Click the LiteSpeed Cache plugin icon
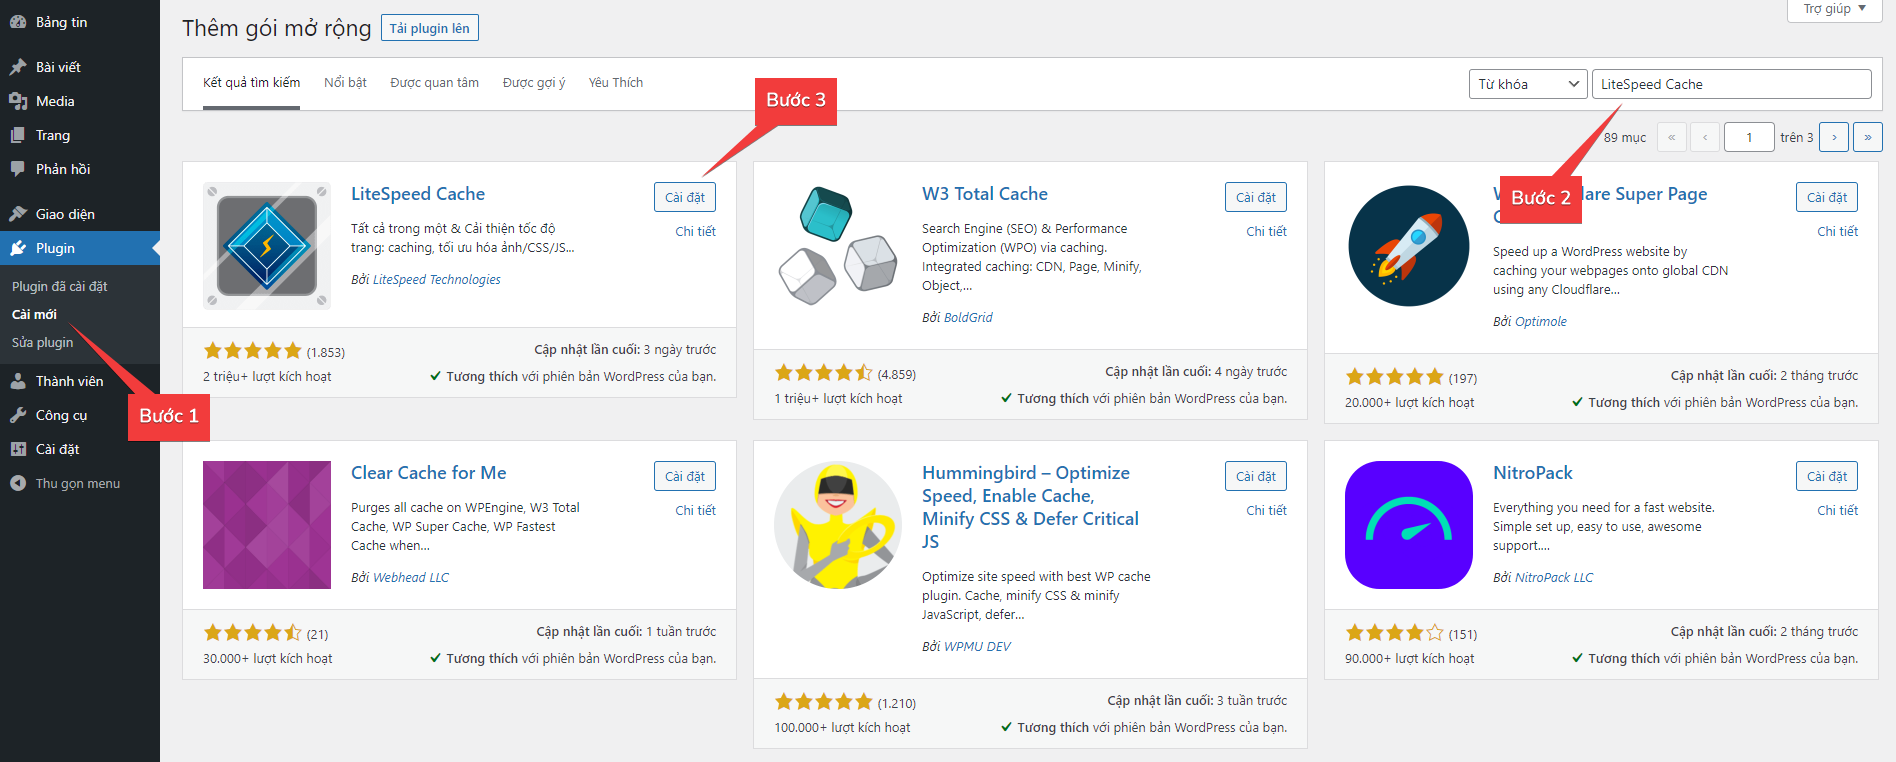1896x762 pixels. (266, 245)
